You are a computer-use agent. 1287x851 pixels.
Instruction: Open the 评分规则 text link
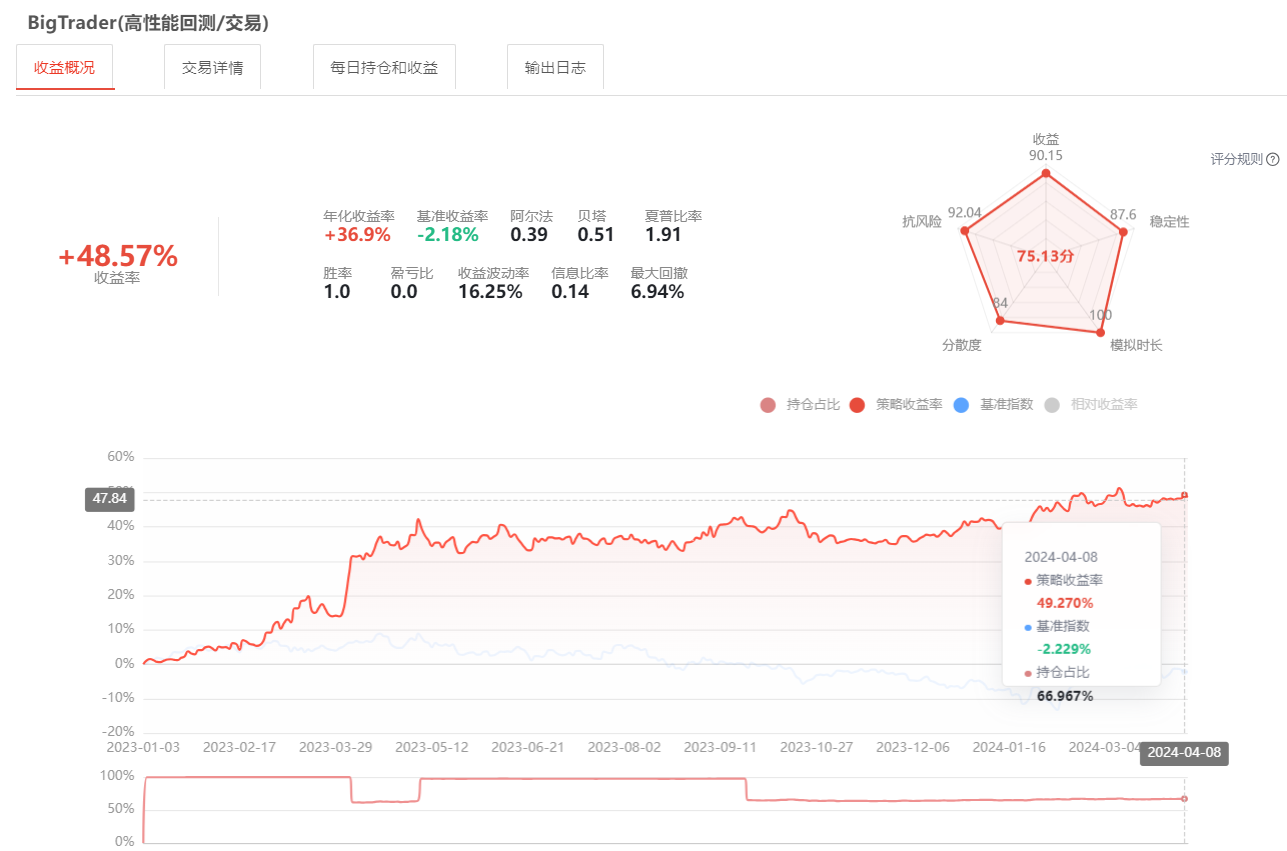point(1236,160)
